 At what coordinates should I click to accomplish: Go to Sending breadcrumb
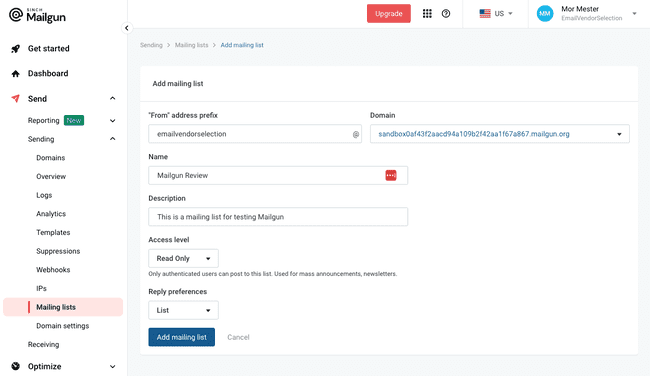(x=151, y=45)
